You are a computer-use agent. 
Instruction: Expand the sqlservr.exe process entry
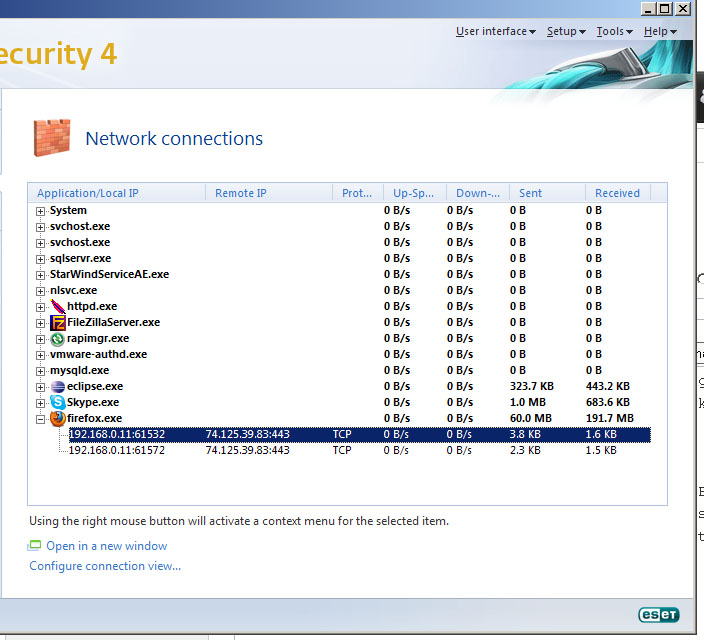[41, 259]
